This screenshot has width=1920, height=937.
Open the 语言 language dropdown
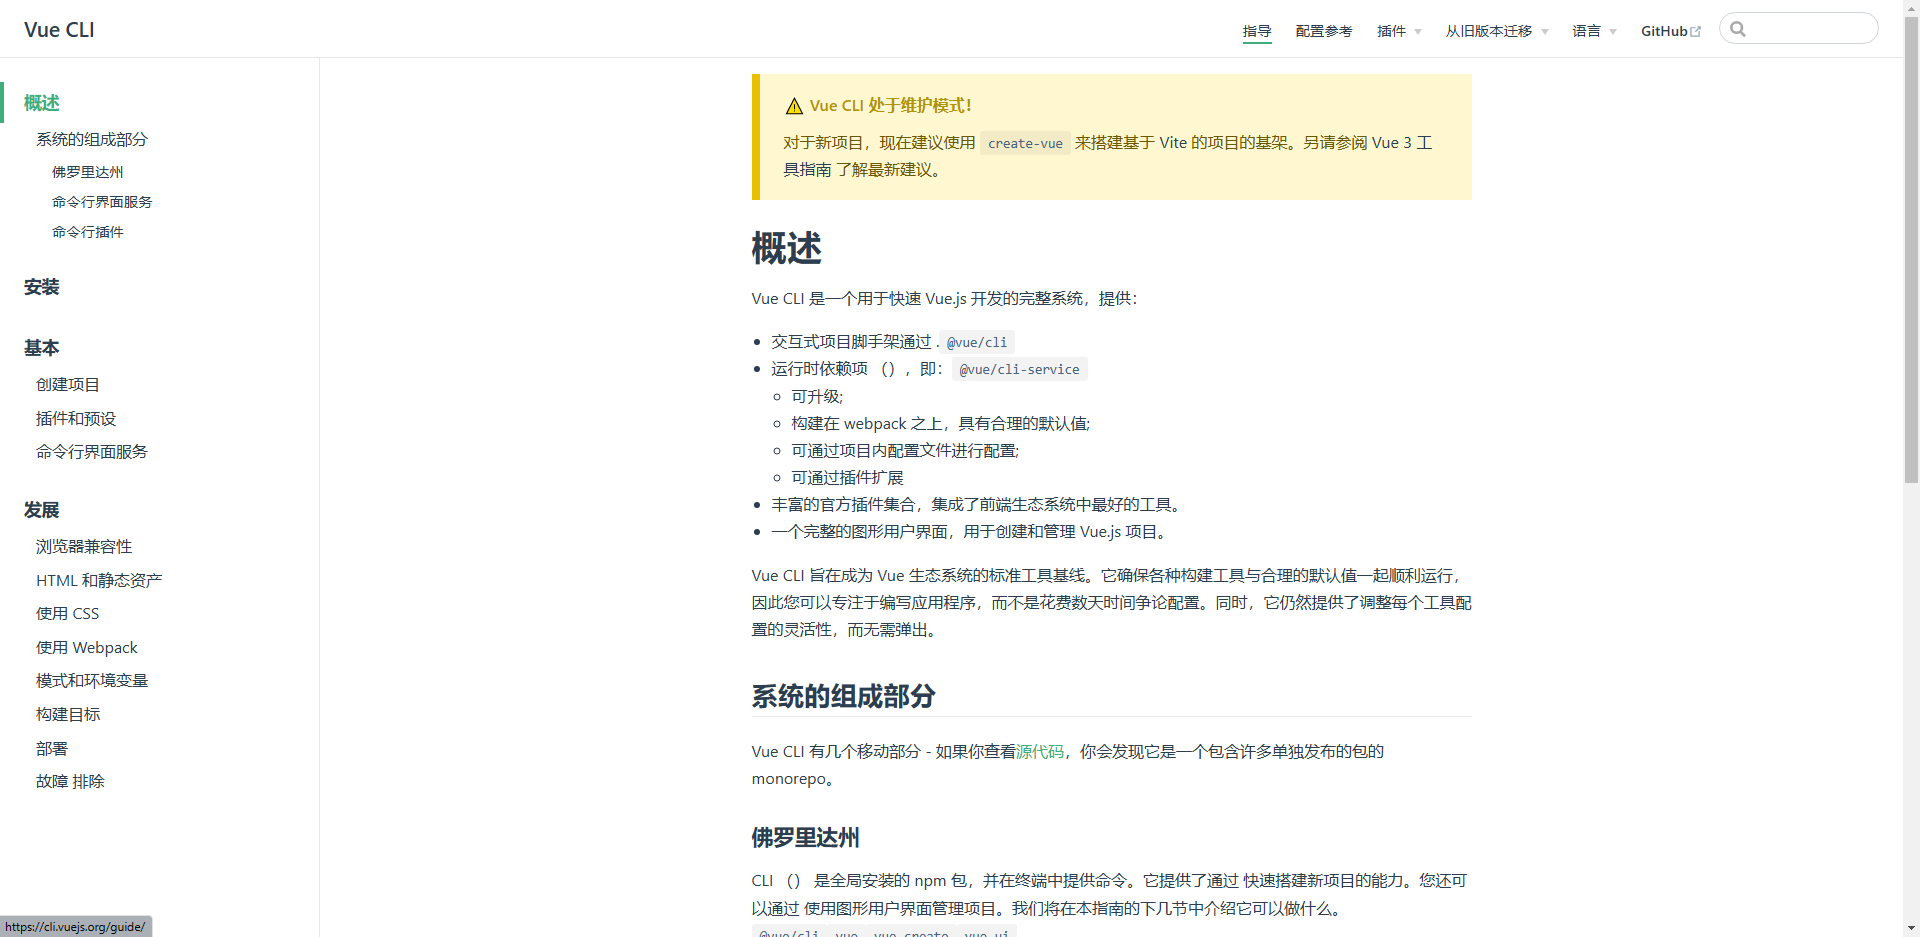[1594, 31]
